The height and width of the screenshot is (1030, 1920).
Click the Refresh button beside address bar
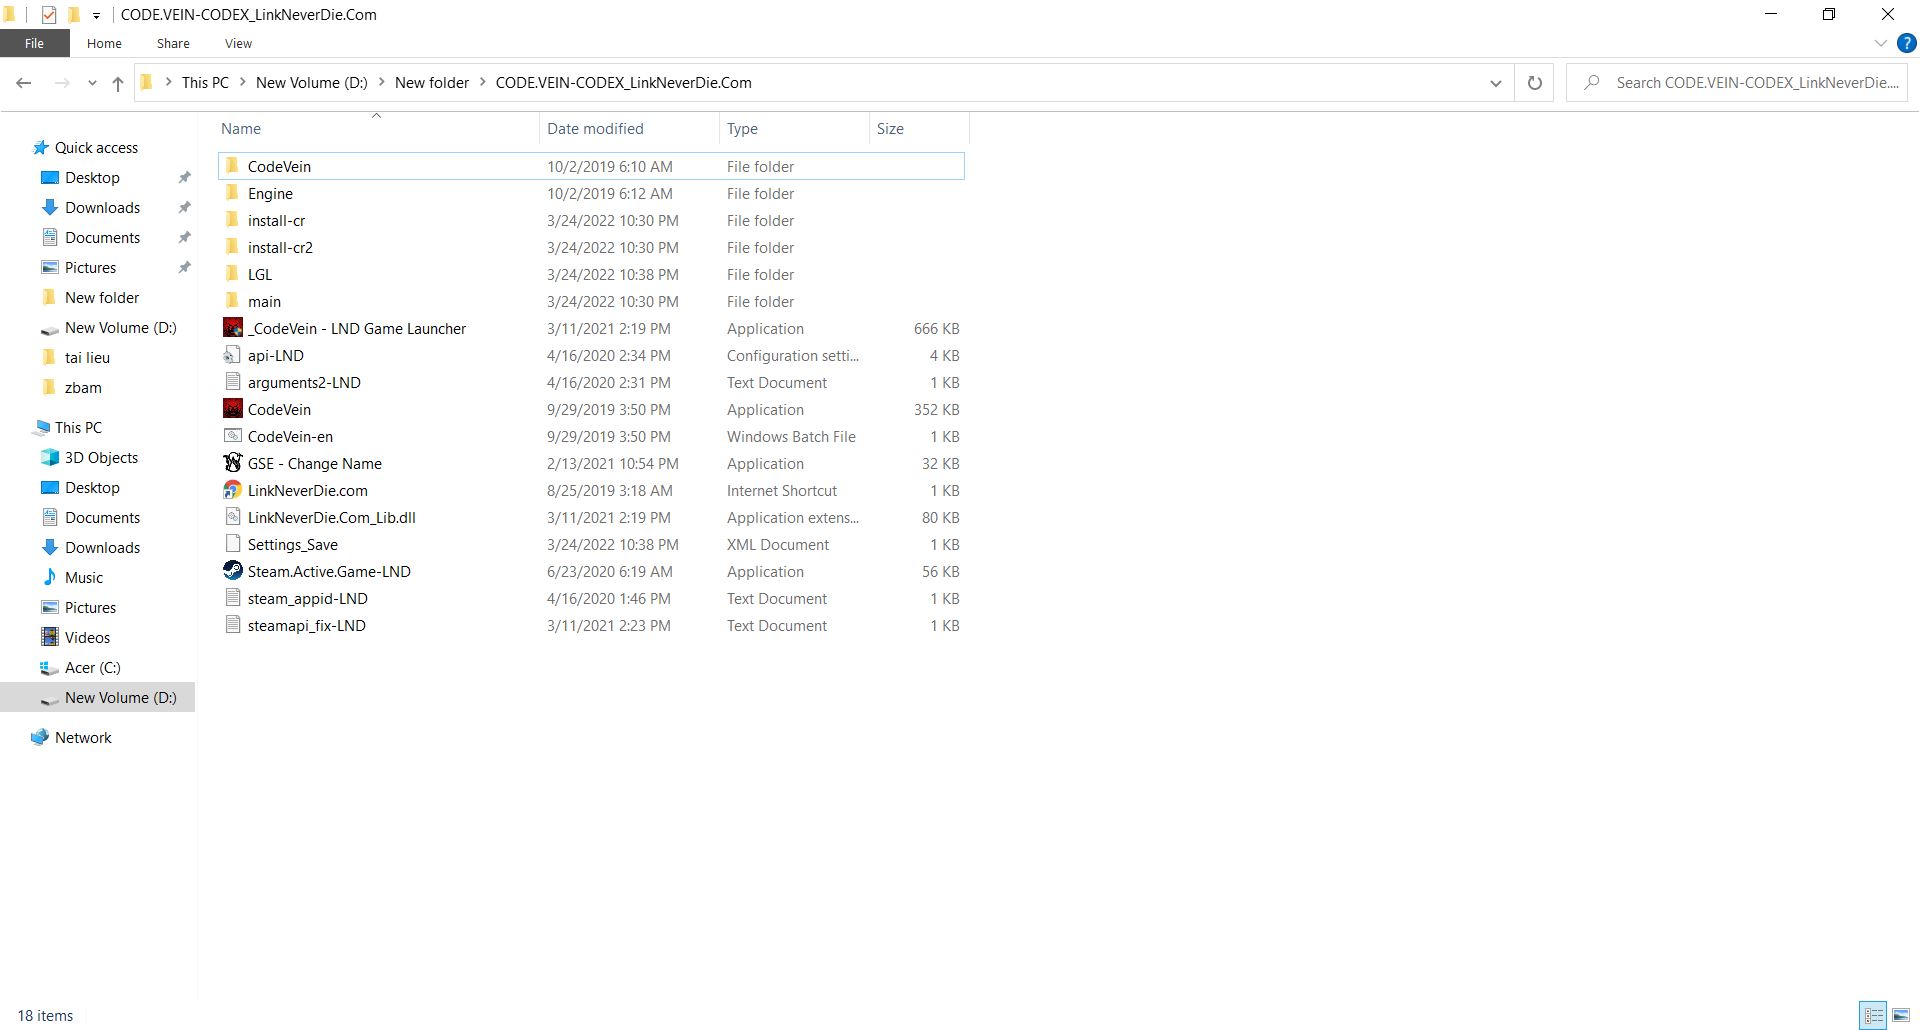click(1534, 83)
